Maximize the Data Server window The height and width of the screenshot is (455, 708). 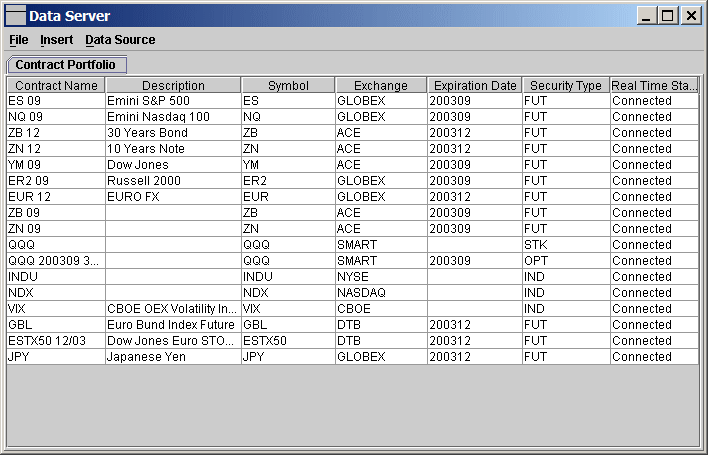[668, 16]
